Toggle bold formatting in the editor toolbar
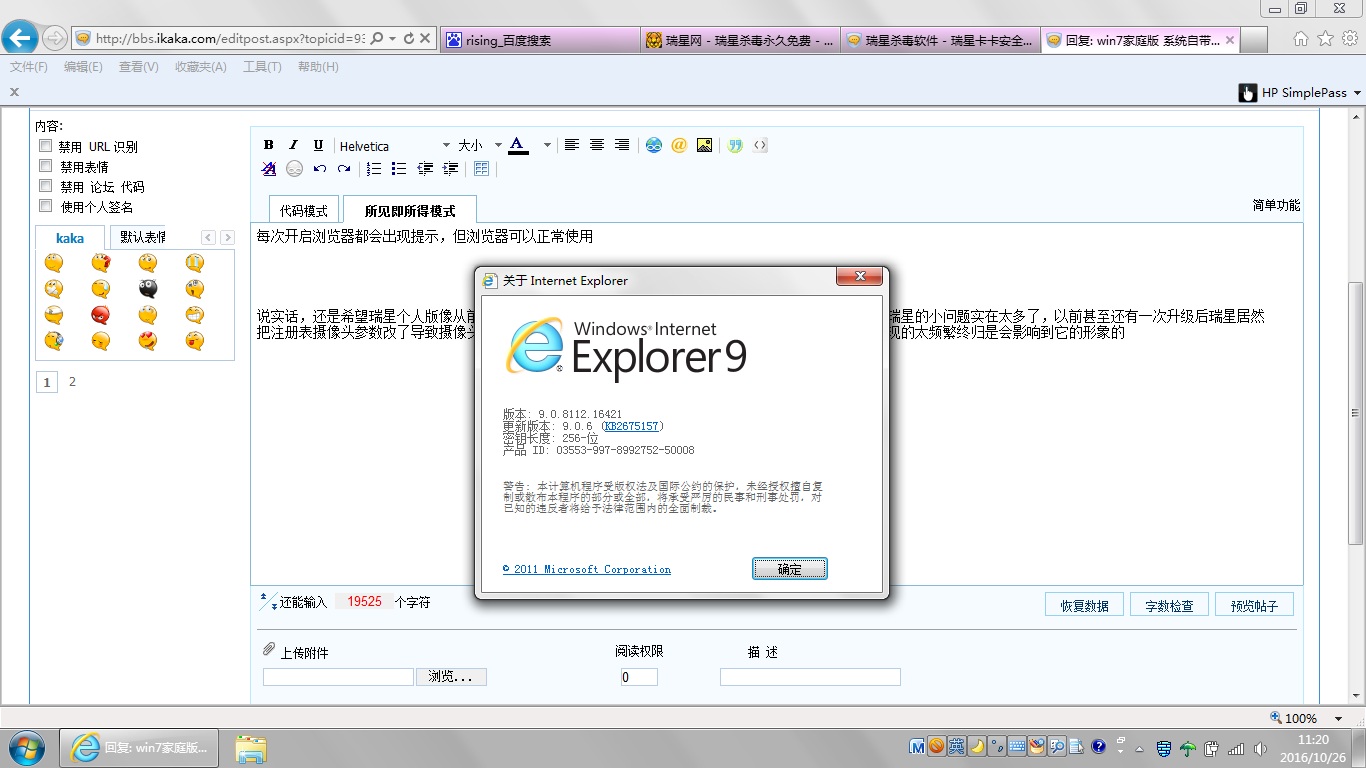Image resolution: width=1366 pixels, height=768 pixels. click(x=268, y=145)
